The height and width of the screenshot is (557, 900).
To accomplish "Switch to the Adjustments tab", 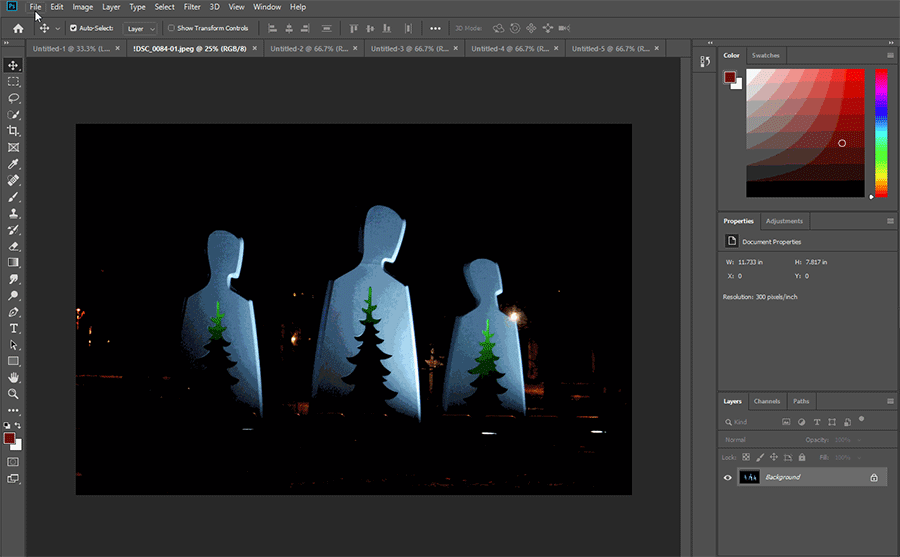I will [x=784, y=221].
